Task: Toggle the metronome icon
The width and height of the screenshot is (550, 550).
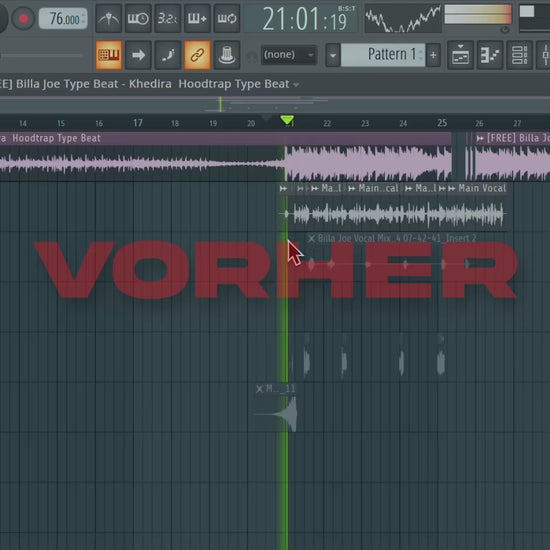Action: (x=108, y=18)
